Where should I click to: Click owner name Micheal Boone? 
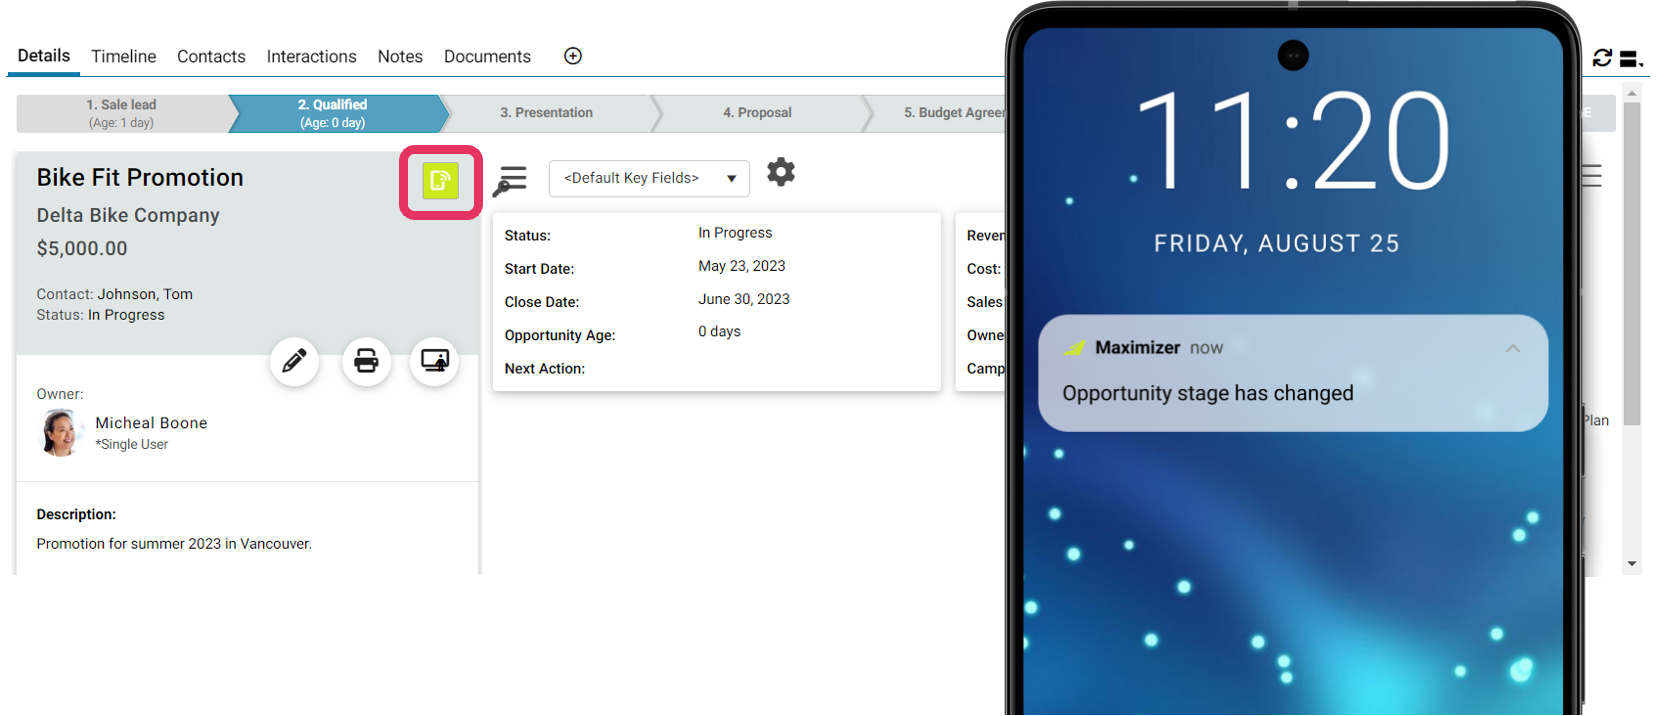tap(151, 423)
